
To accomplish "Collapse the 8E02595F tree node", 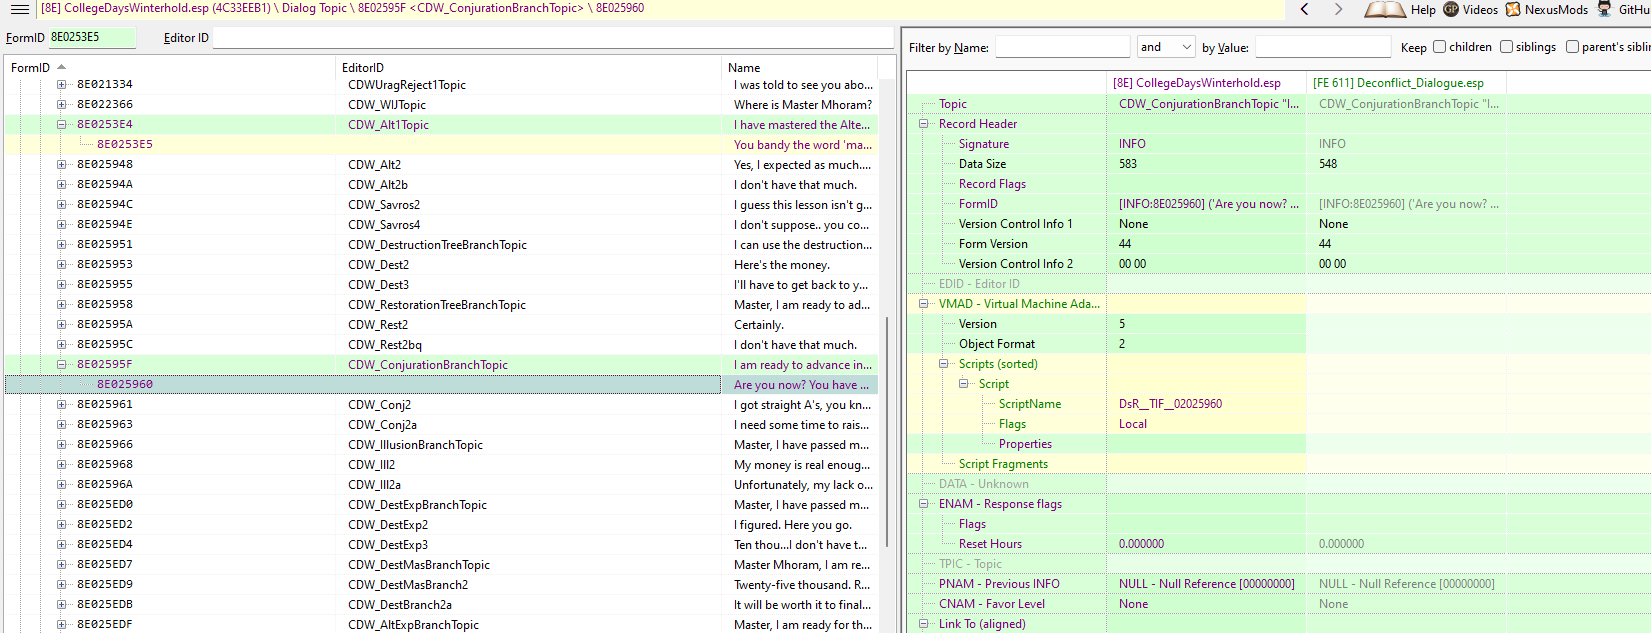I will [x=61, y=364].
